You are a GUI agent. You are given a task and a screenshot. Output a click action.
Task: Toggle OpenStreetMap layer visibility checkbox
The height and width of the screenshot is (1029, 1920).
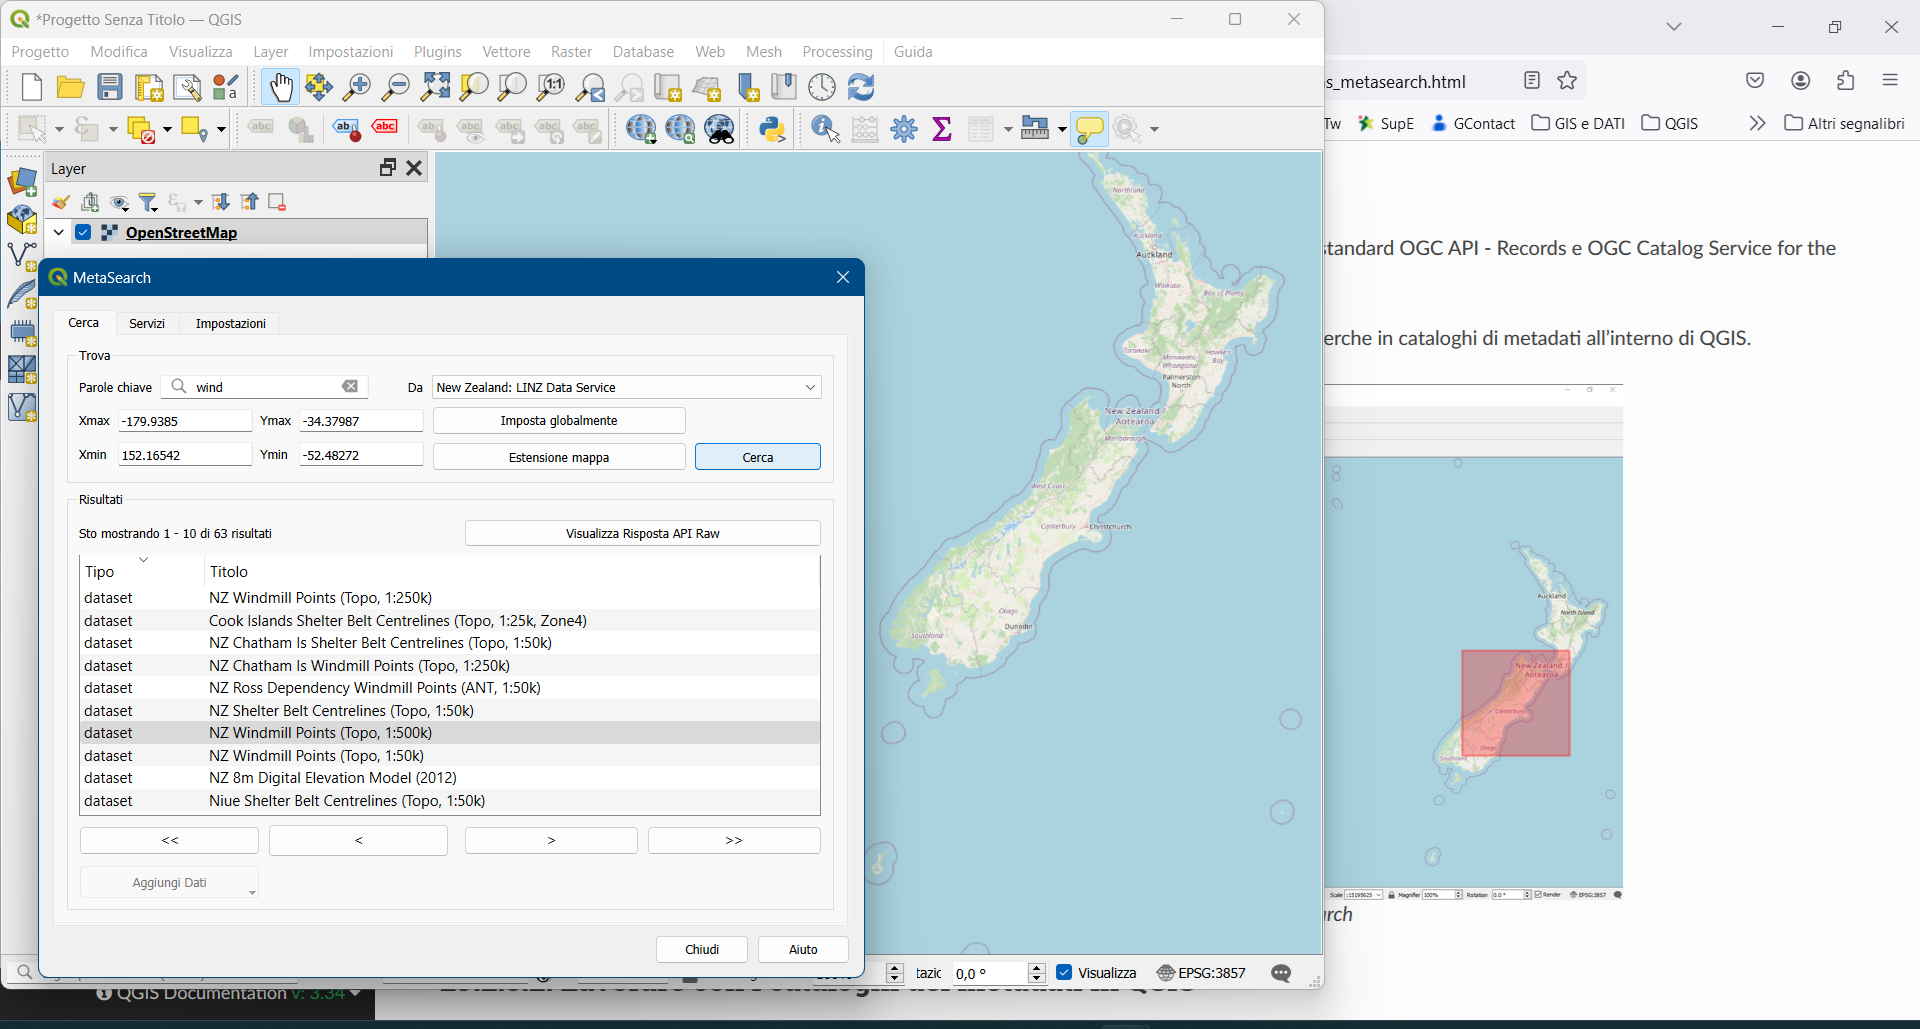point(84,233)
